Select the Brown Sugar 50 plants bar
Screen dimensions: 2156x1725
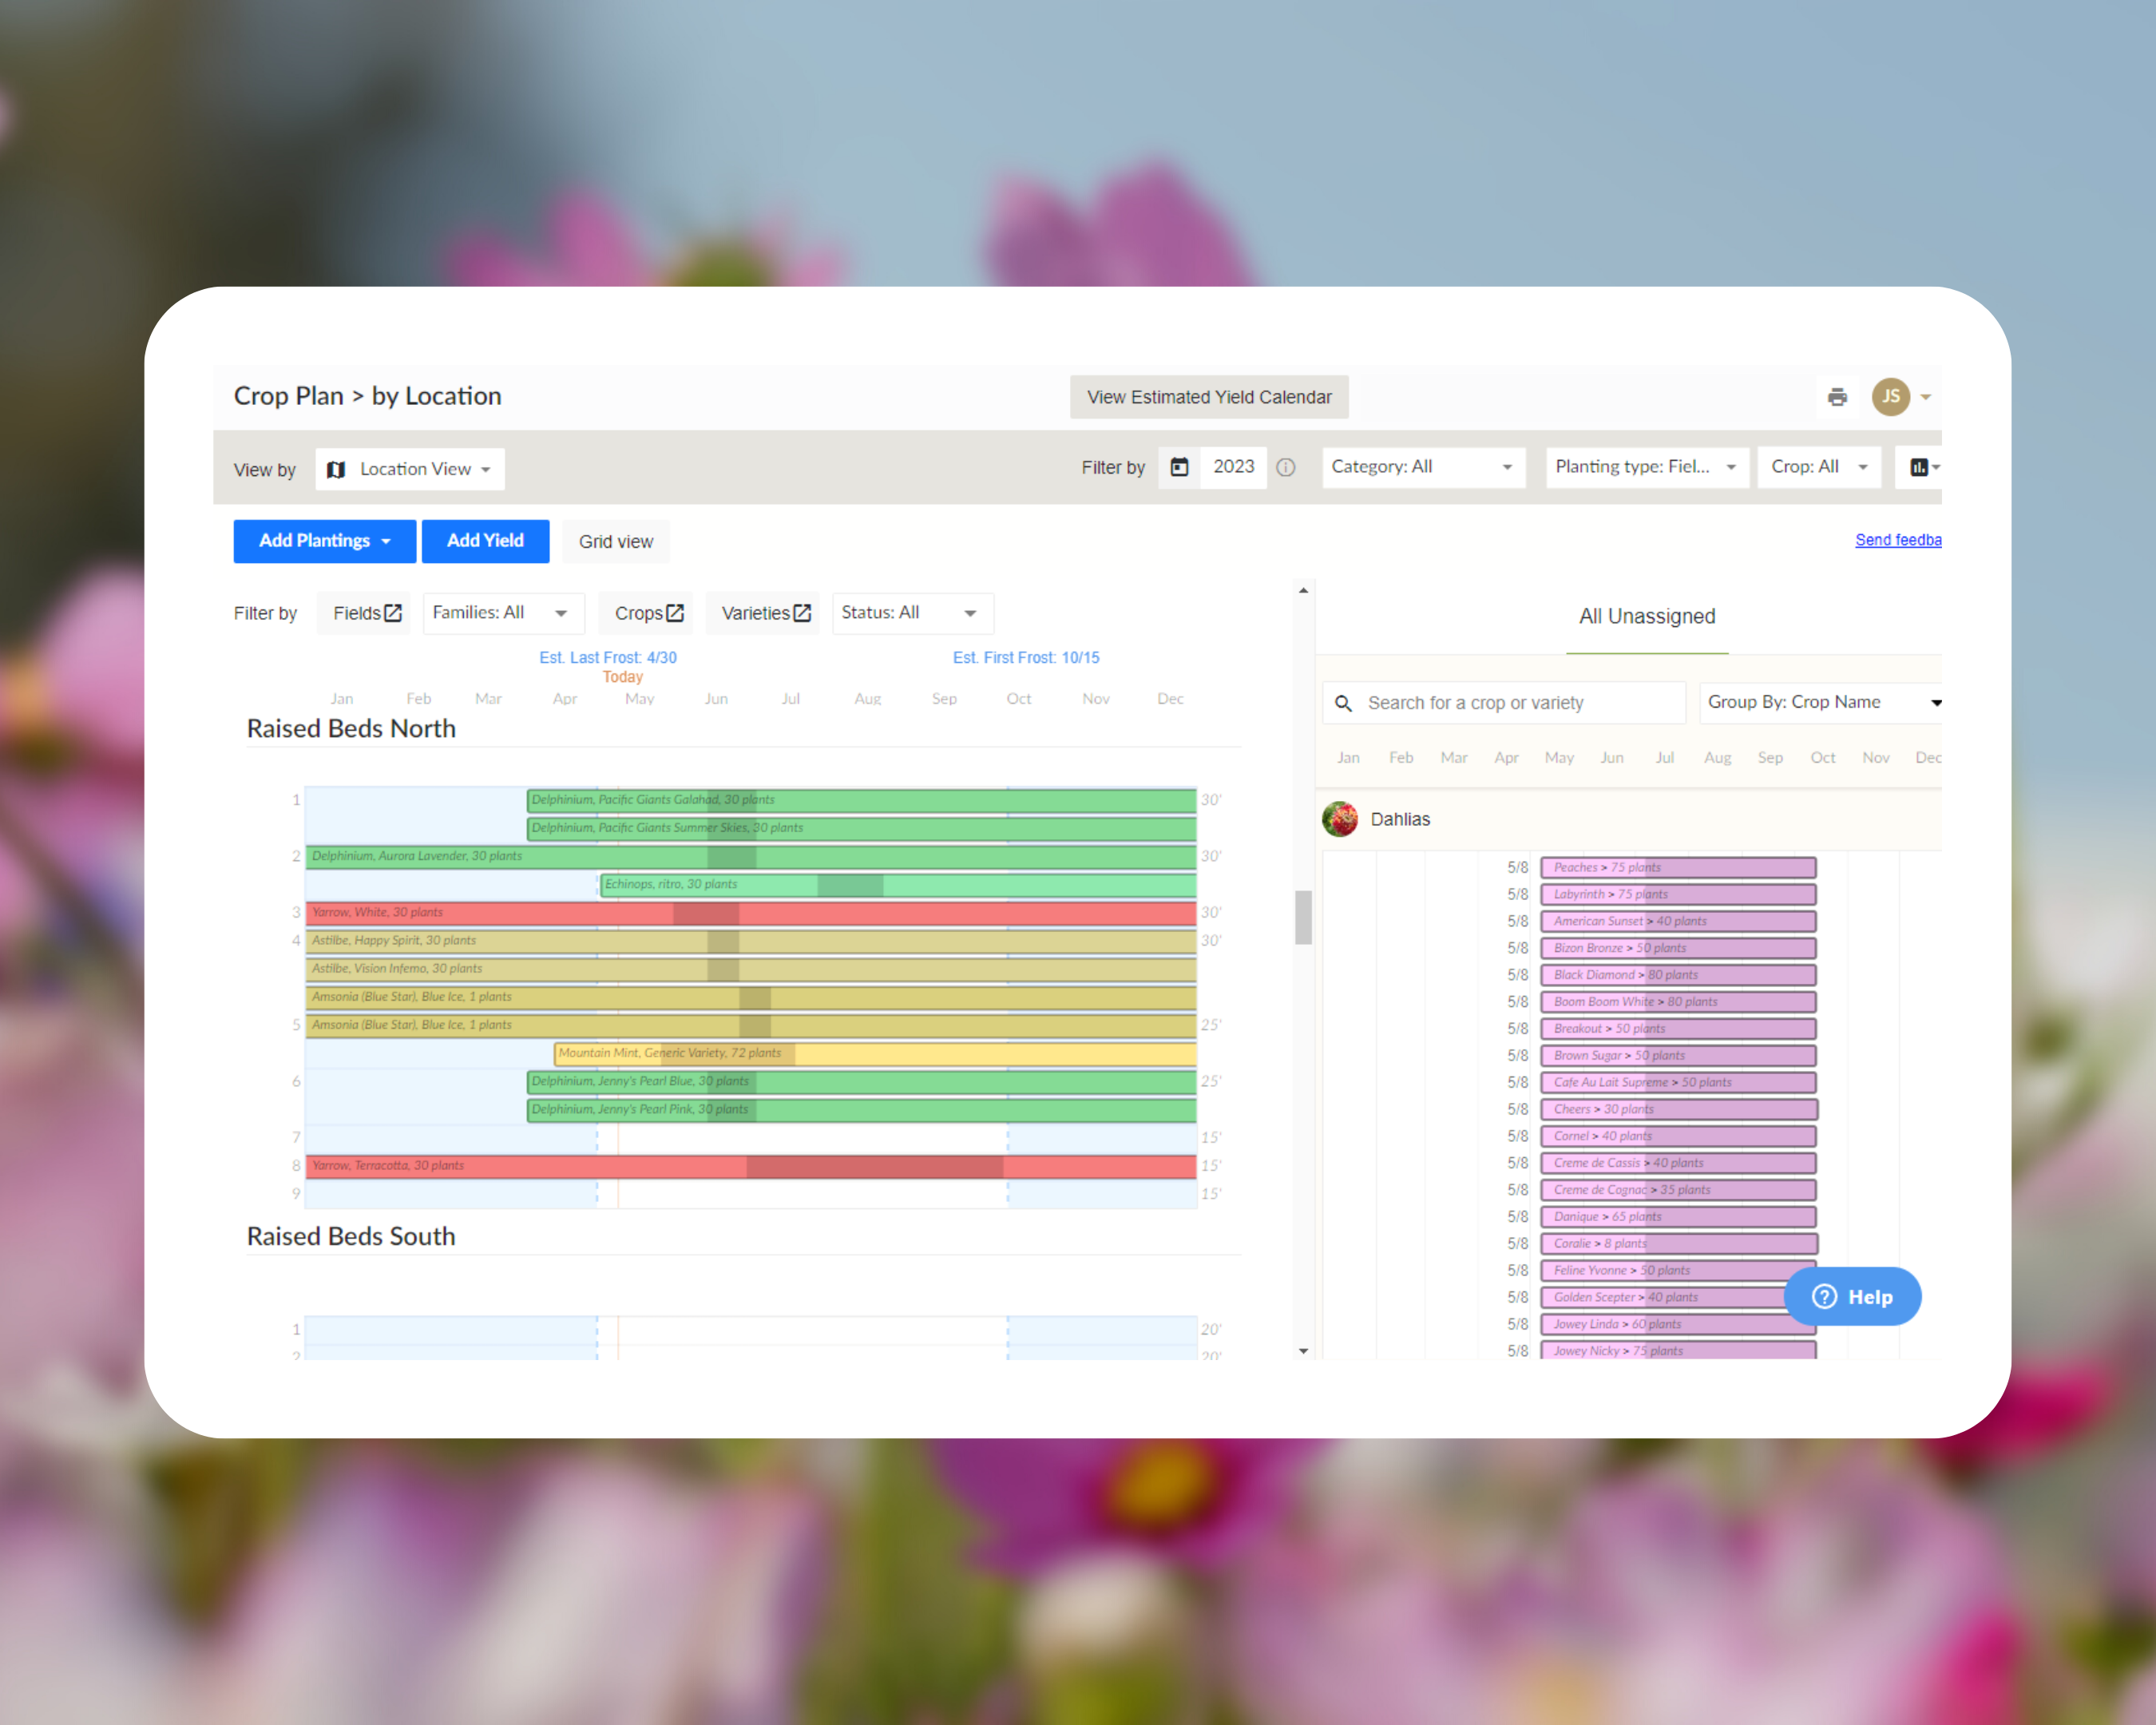(1678, 1056)
